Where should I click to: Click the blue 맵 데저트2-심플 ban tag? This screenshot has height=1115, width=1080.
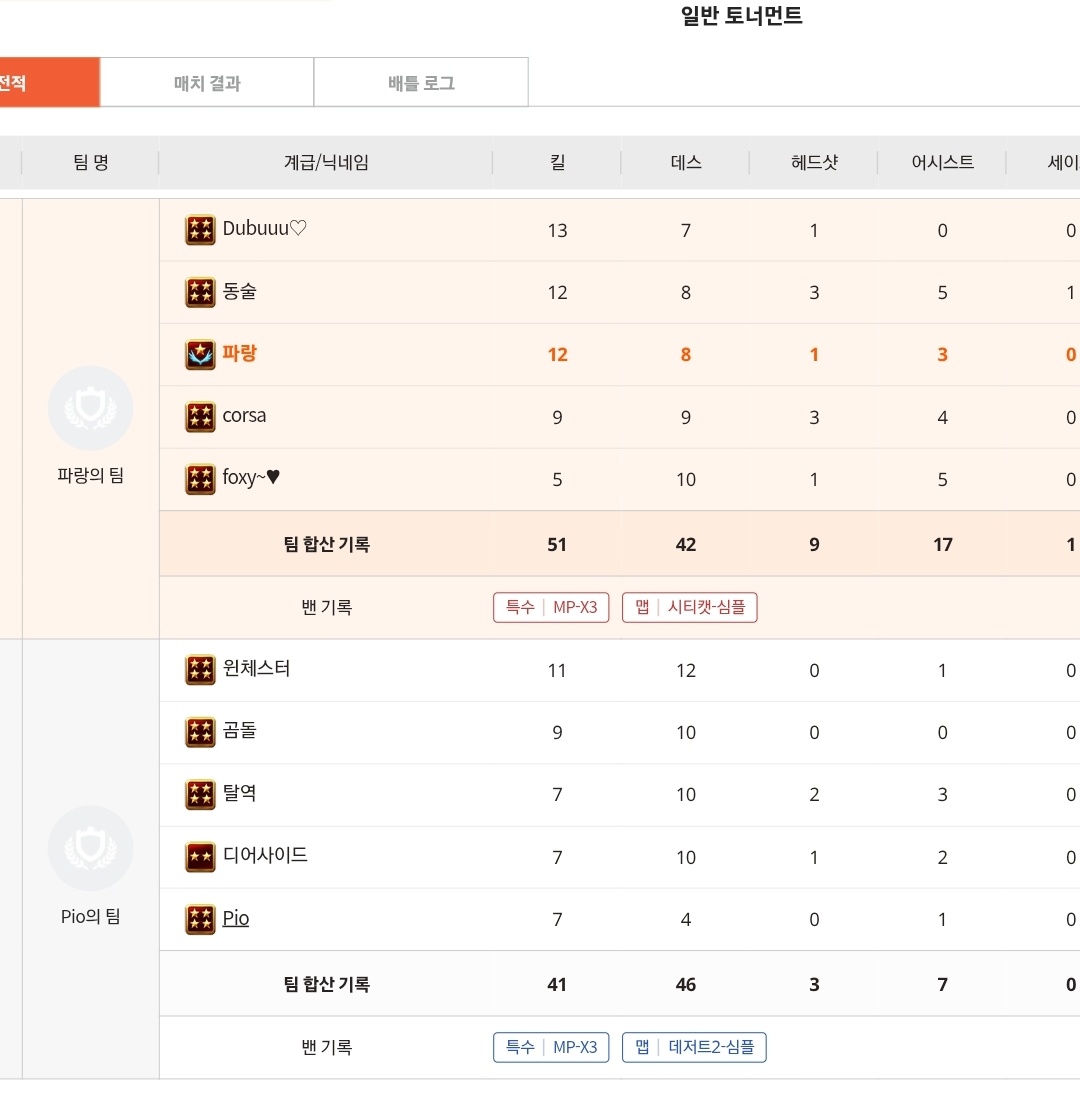coord(694,1047)
